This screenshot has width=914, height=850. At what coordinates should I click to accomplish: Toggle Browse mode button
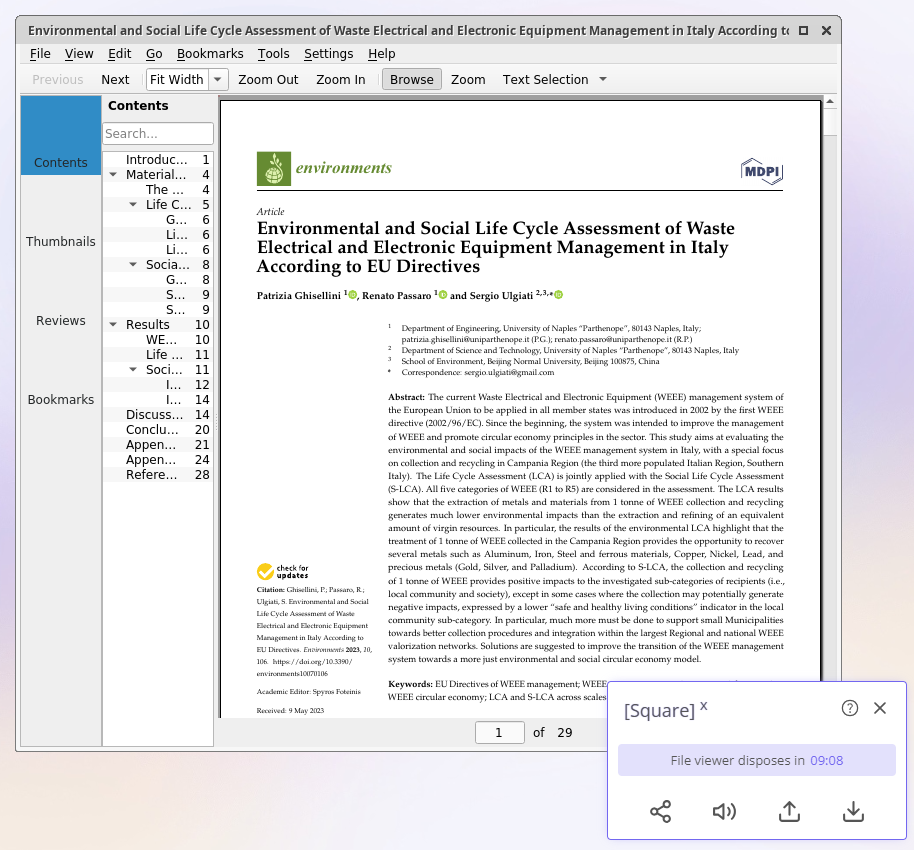click(411, 79)
